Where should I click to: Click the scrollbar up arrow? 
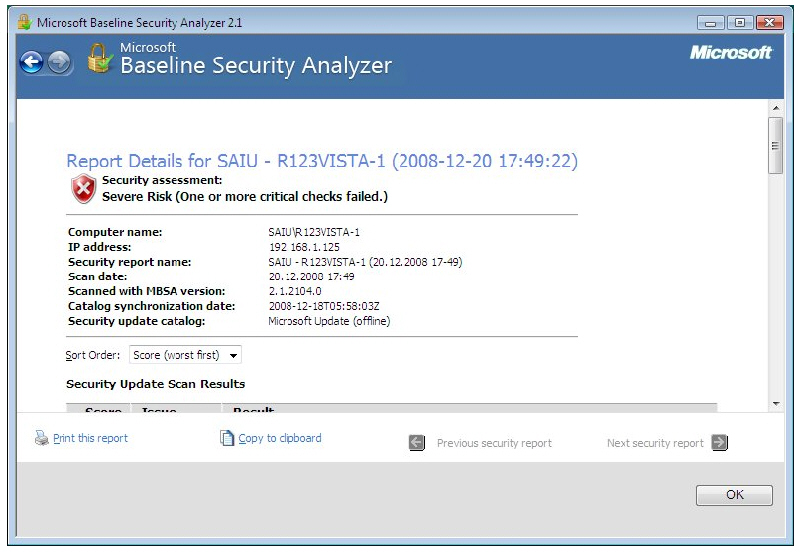(776, 108)
